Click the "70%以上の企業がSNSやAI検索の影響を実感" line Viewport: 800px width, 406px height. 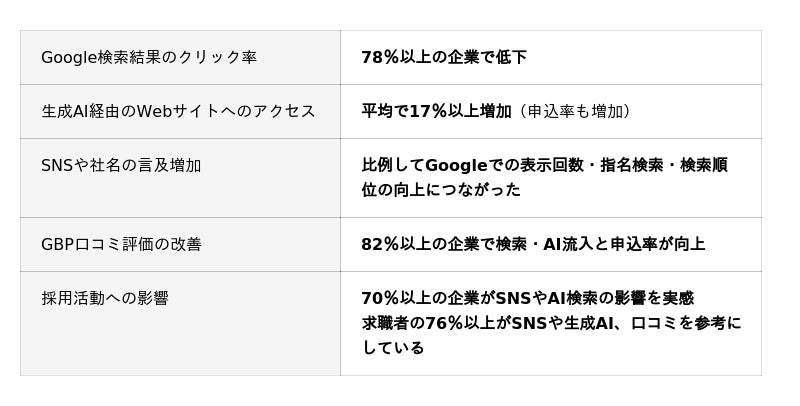527,298
